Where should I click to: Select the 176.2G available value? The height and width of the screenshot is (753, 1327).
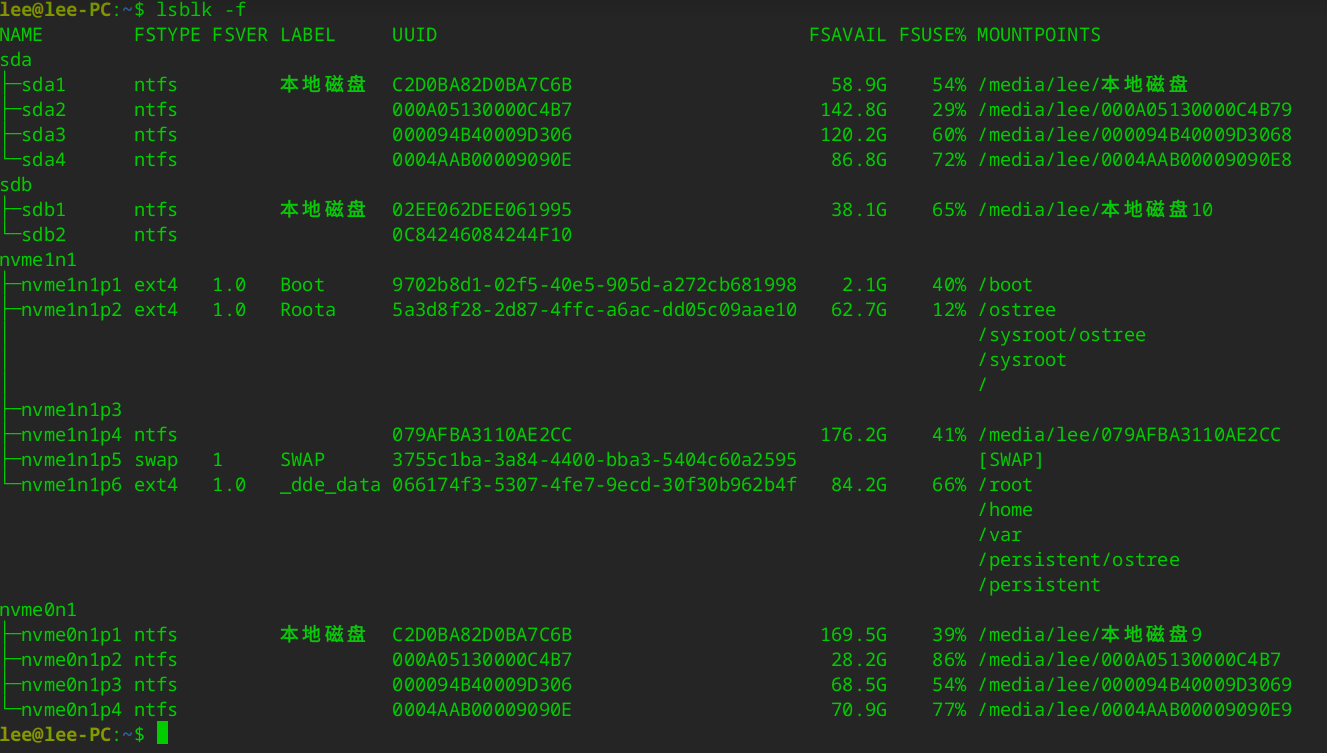coord(853,435)
